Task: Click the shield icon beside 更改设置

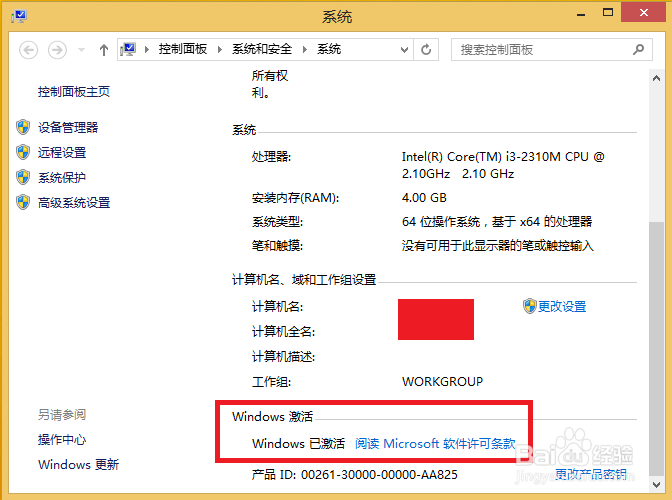Action: [530, 306]
